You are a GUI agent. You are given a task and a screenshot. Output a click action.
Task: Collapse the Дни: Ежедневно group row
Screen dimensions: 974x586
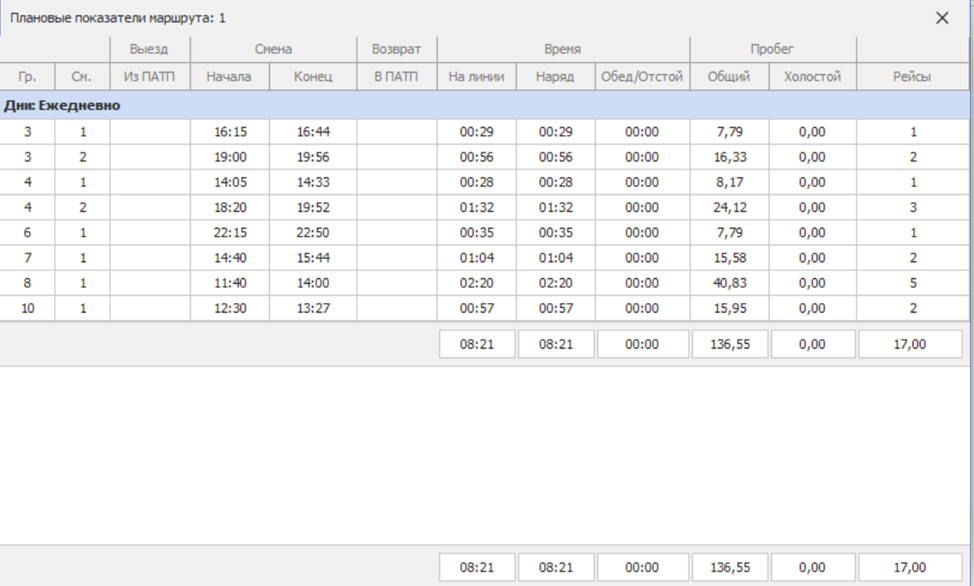(x=62, y=105)
